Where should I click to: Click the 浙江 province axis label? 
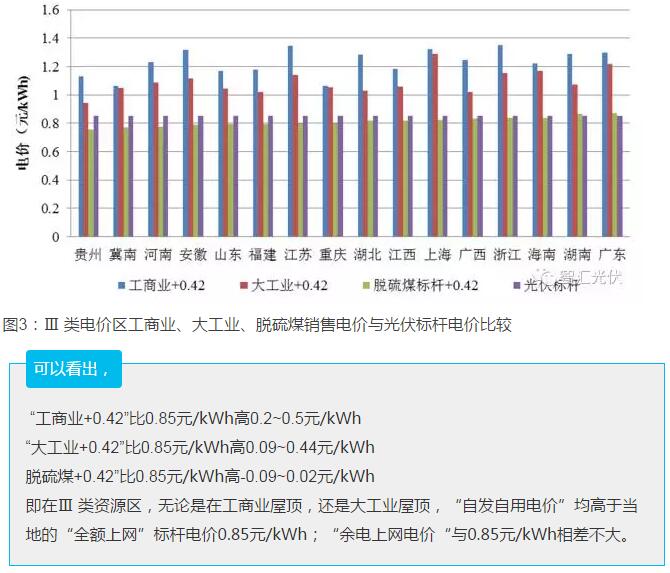pos(506,255)
